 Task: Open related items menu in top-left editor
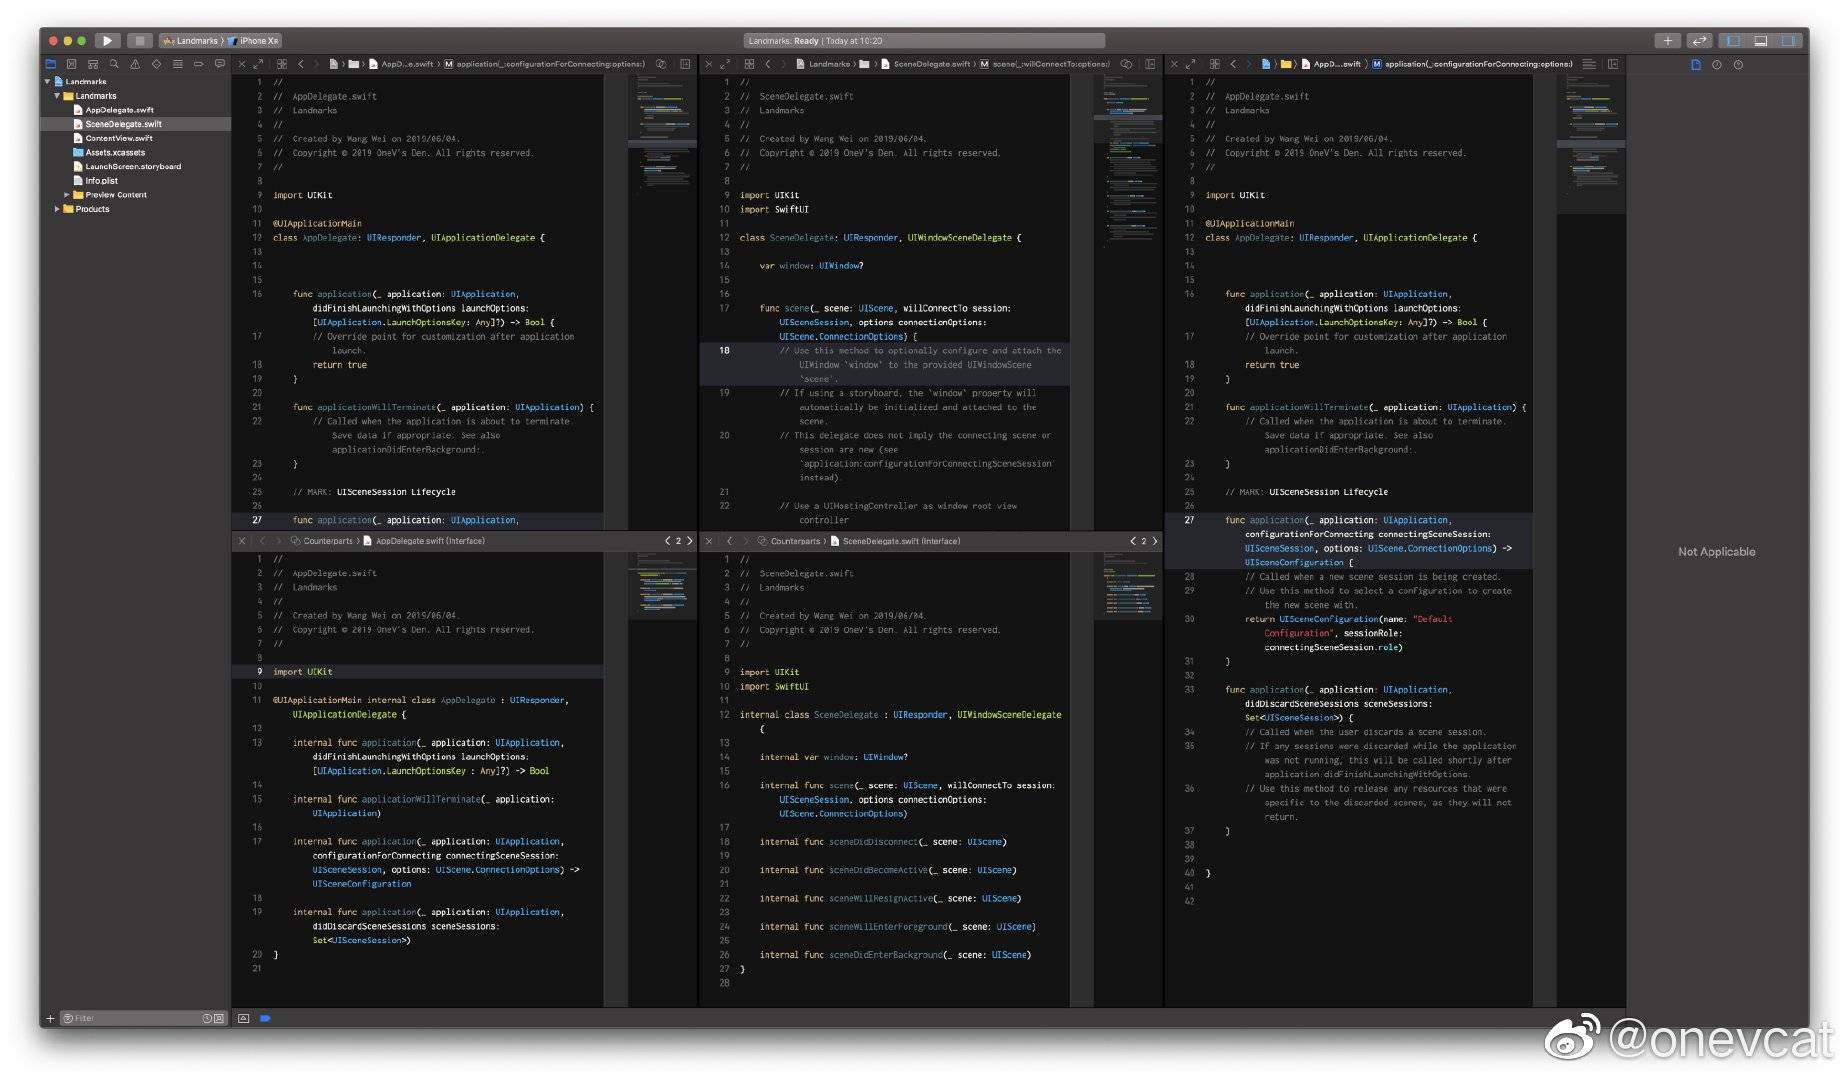coord(281,64)
